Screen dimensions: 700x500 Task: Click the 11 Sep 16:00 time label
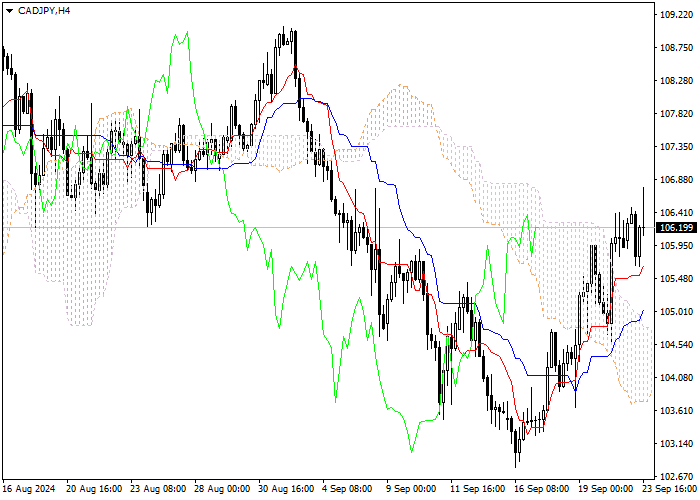478,489
